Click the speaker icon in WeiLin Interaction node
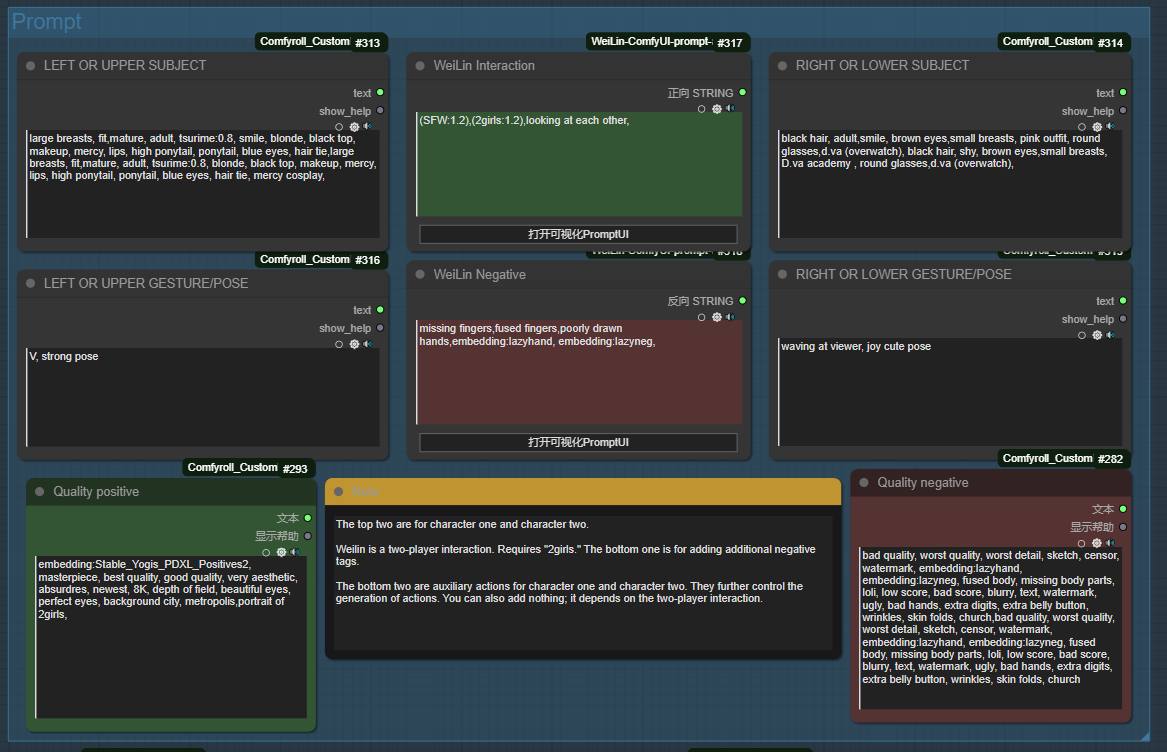1167x752 pixels. pos(730,109)
